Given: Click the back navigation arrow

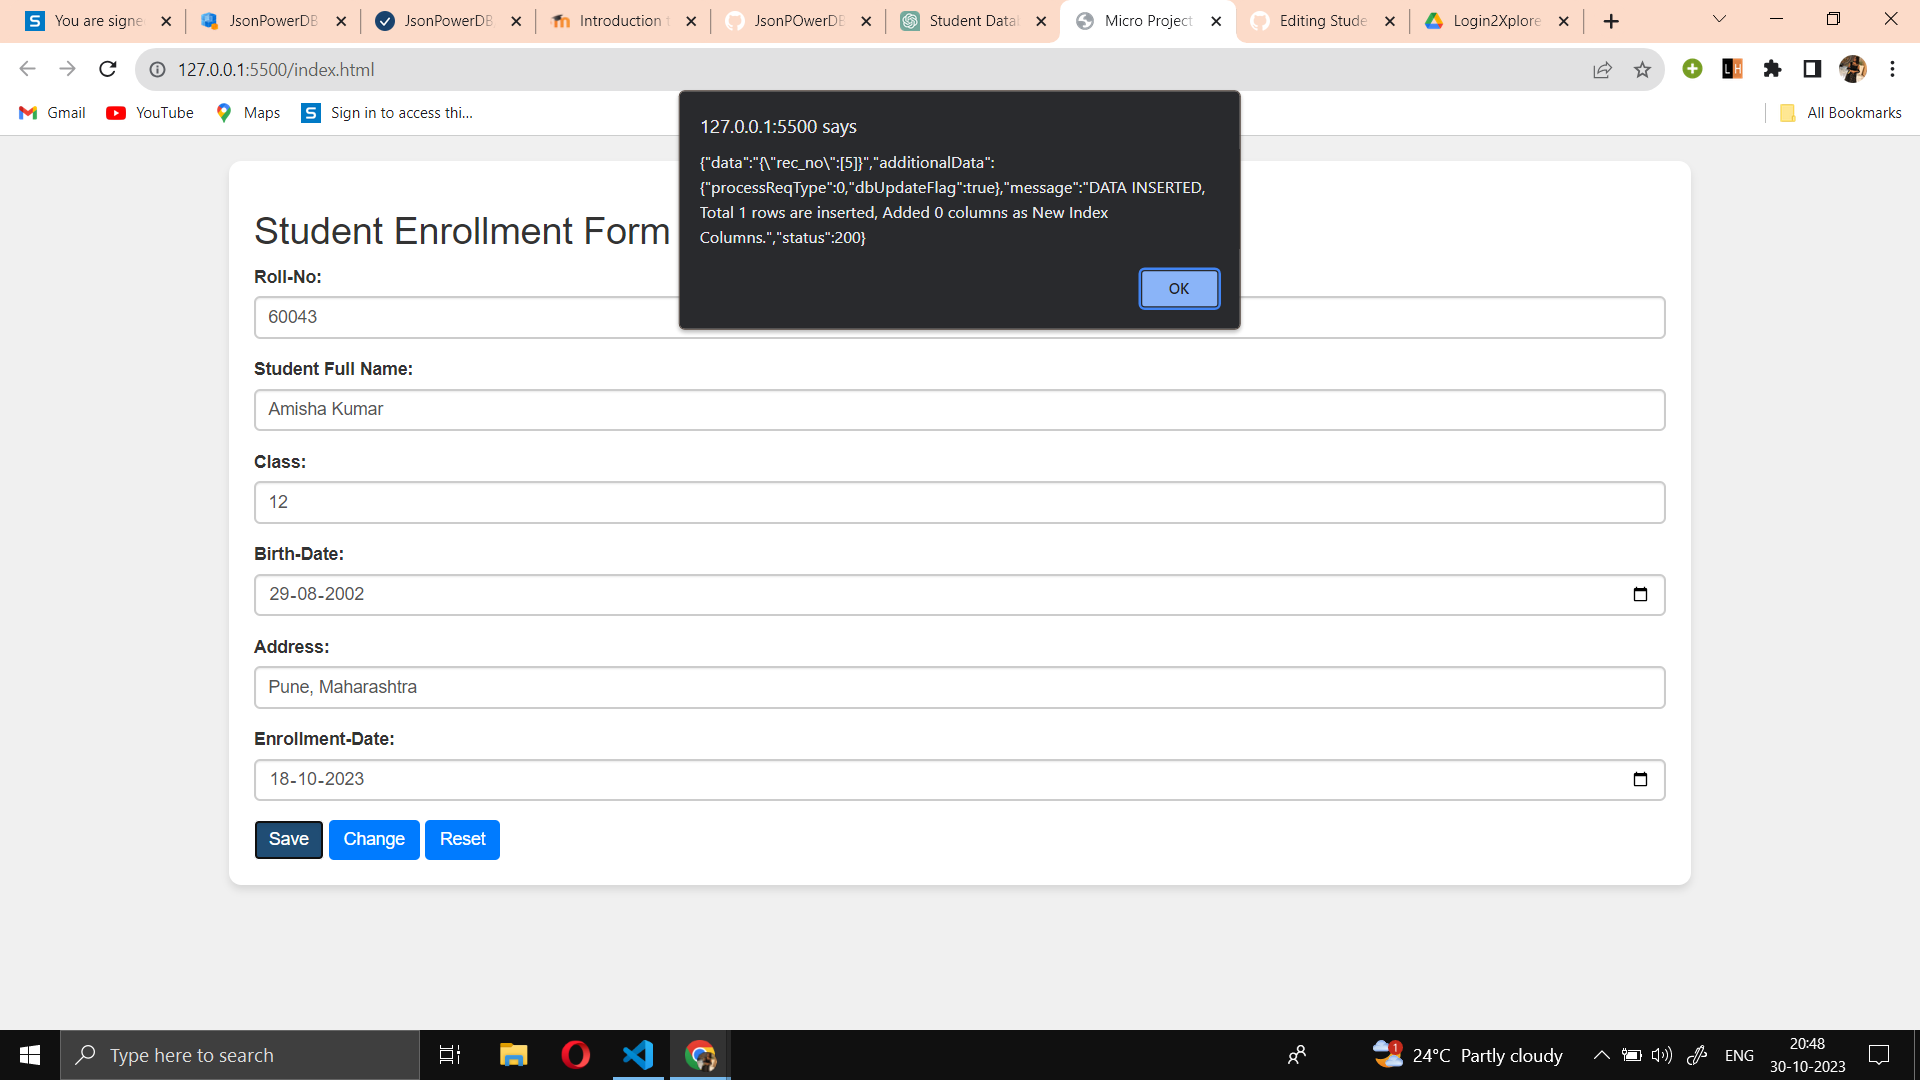Looking at the screenshot, I should pyautogui.click(x=27, y=68).
